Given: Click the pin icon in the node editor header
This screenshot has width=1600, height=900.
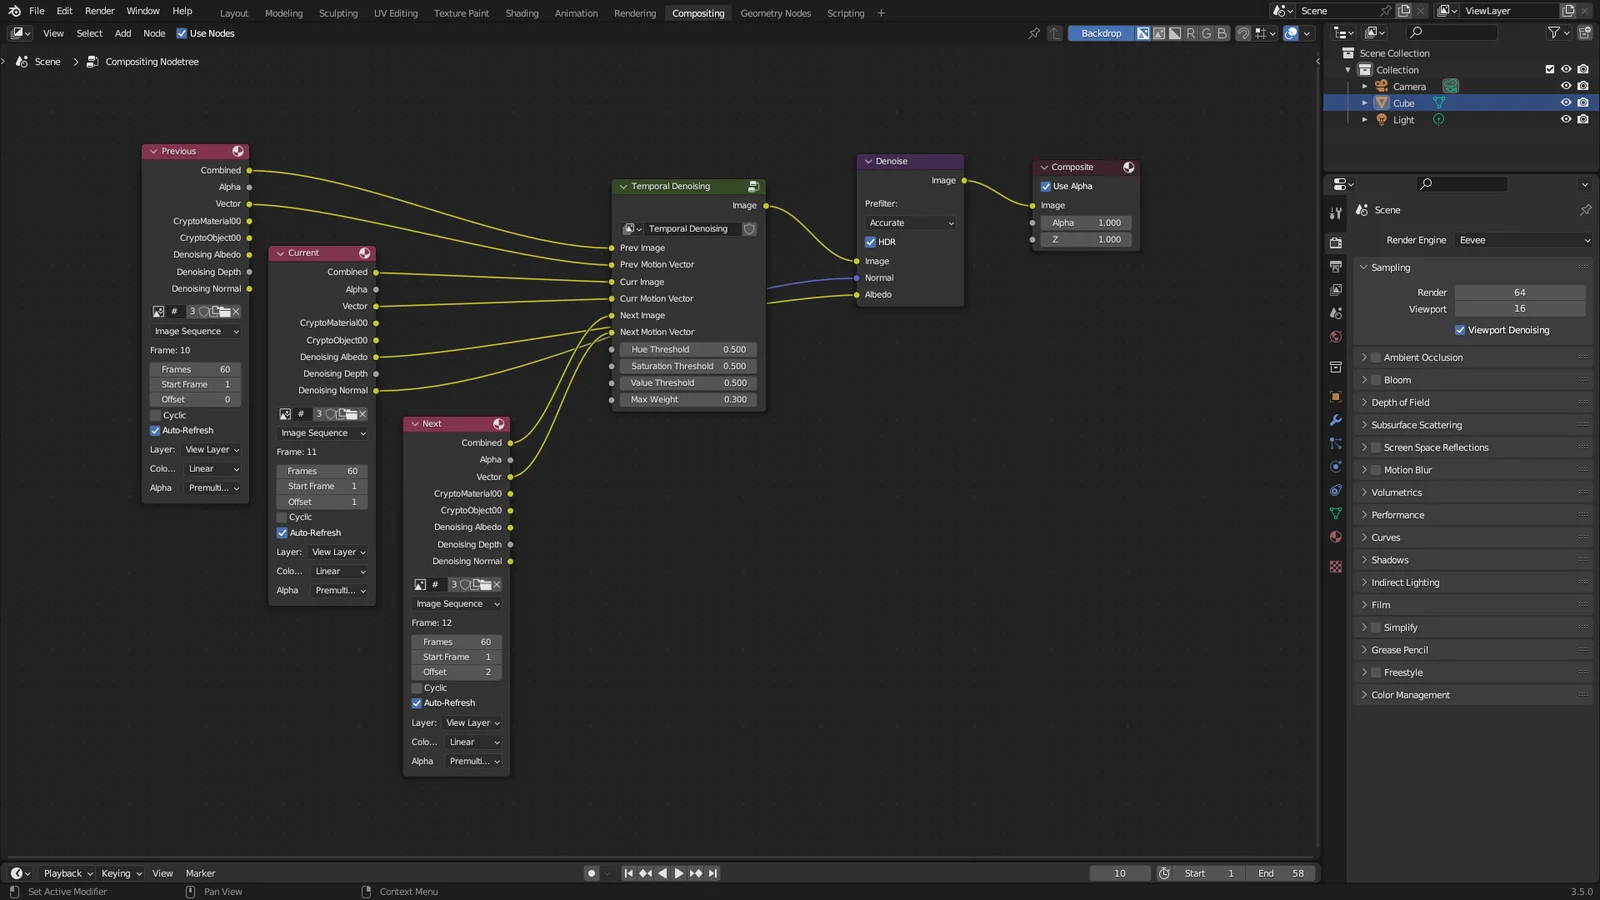Looking at the screenshot, I should coord(1035,33).
